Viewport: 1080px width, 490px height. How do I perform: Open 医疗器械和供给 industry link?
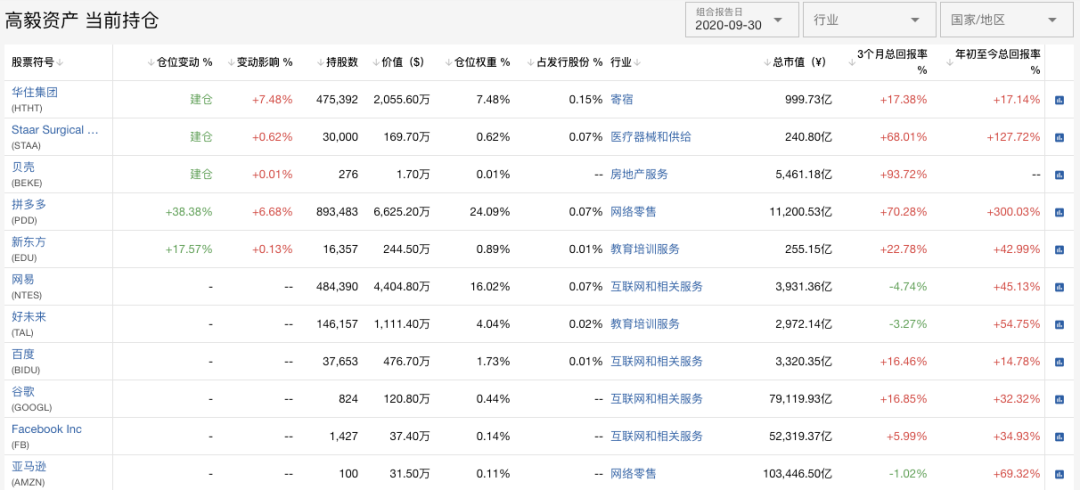click(651, 137)
